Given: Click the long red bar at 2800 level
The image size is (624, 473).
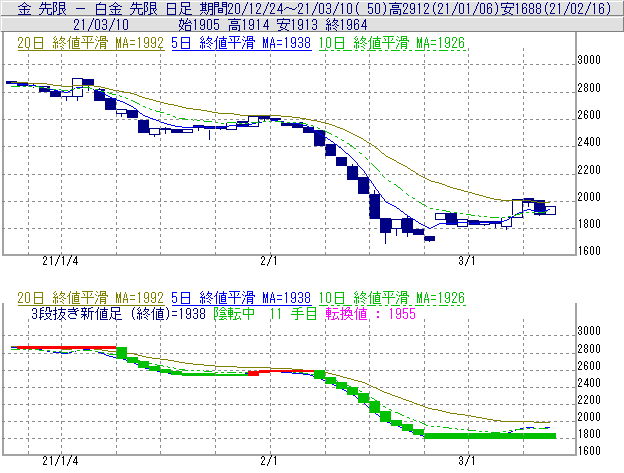Looking at the screenshot, I should (x=64, y=348).
